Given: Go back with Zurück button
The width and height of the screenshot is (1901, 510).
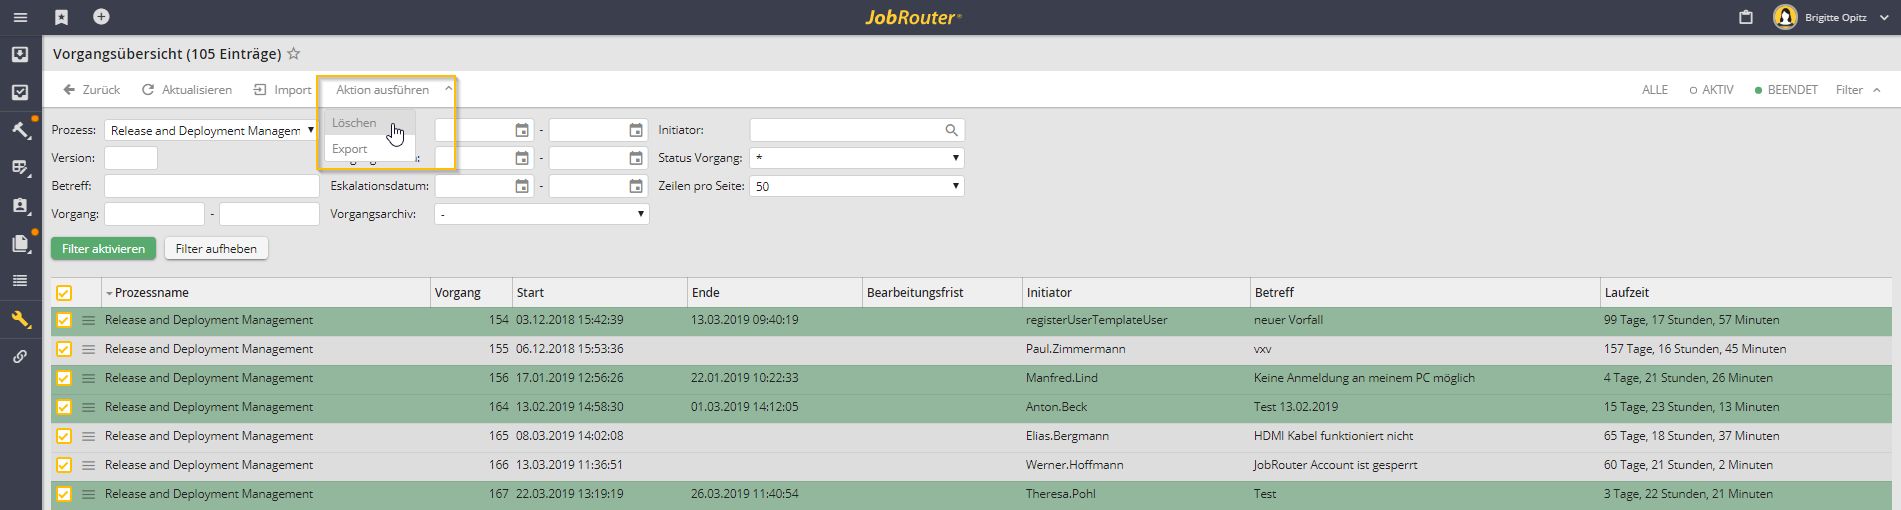Looking at the screenshot, I should pyautogui.click(x=91, y=90).
